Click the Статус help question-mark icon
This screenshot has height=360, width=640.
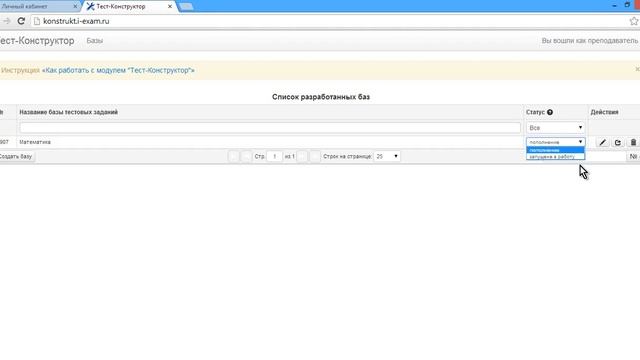coord(550,112)
